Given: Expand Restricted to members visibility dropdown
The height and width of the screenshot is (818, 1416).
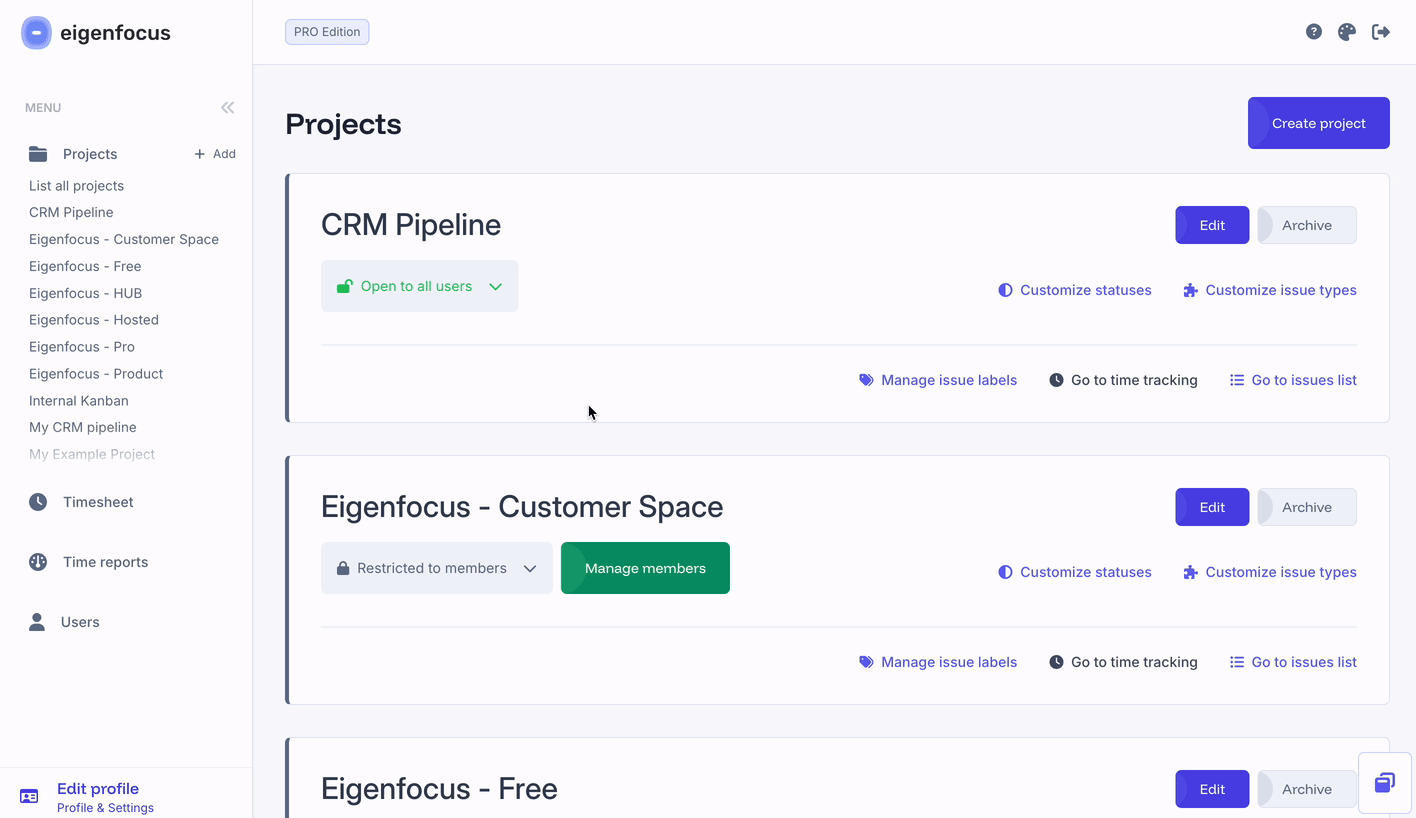Looking at the screenshot, I should 530,567.
